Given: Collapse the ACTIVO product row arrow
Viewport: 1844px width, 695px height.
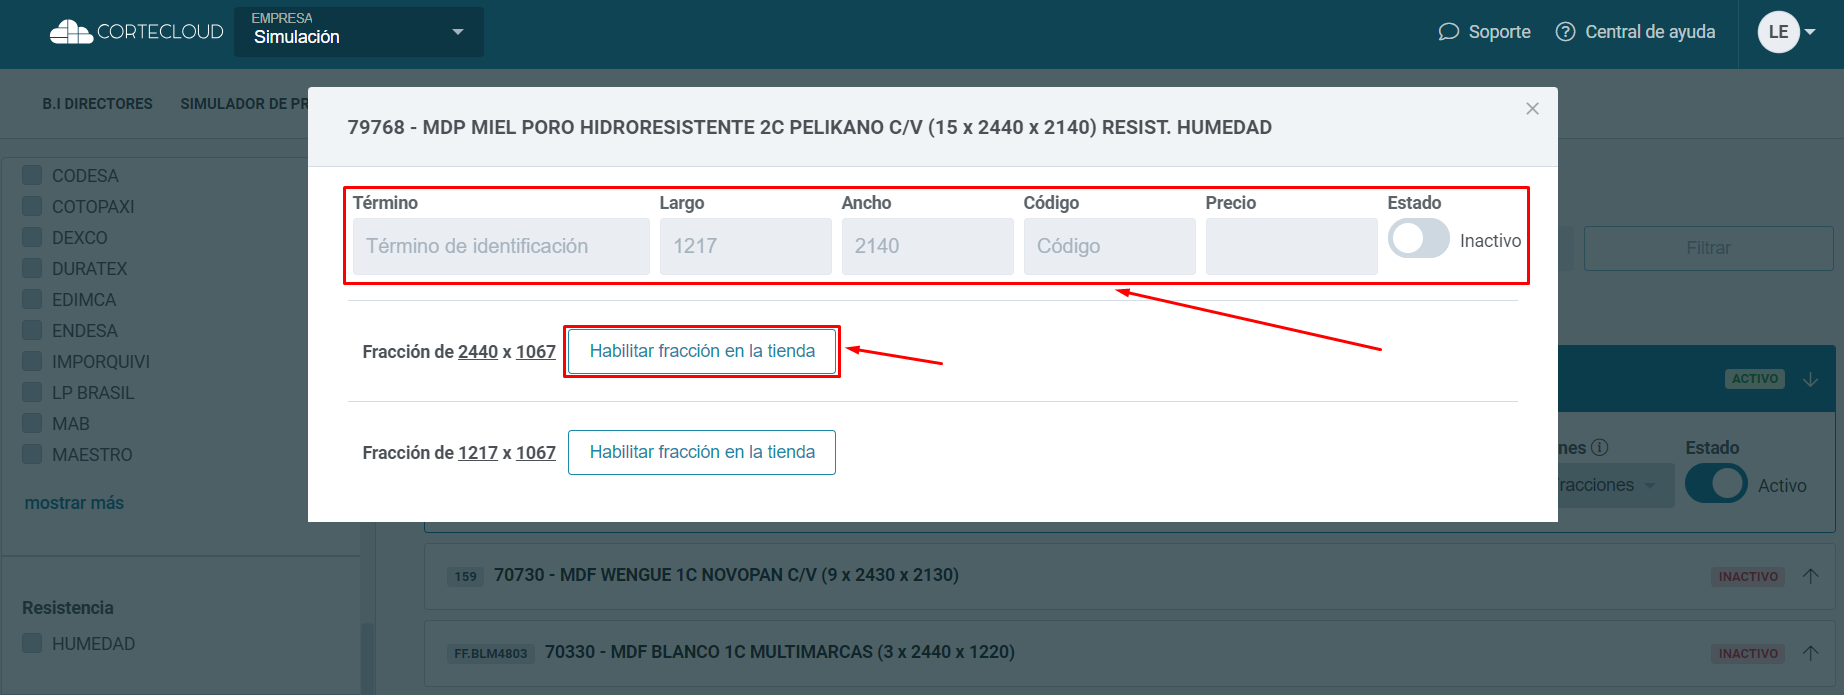Looking at the screenshot, I should 1810,380.
